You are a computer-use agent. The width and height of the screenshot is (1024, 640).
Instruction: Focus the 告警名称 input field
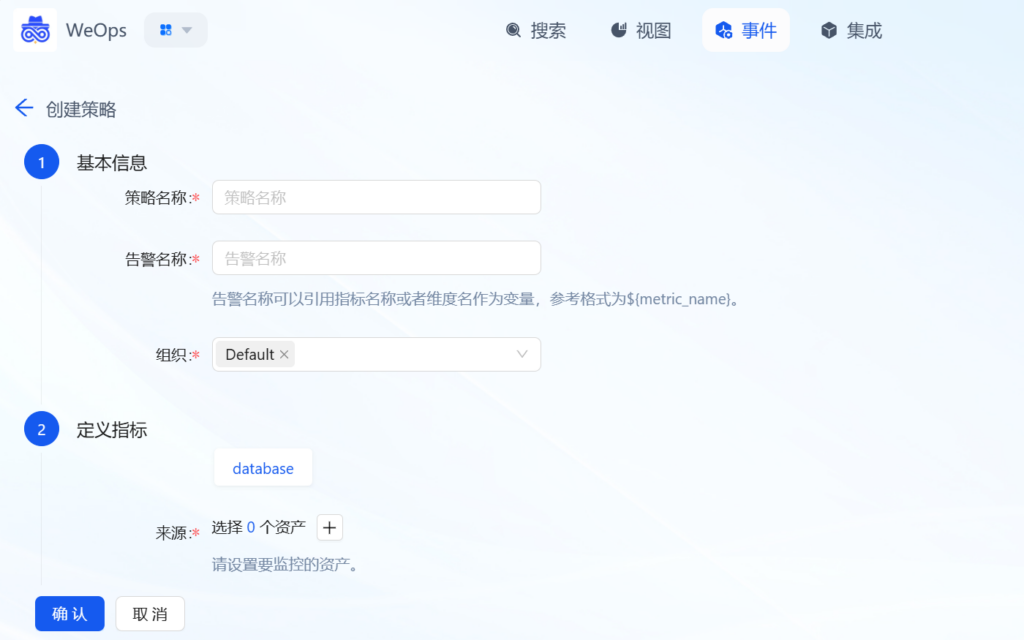(376, 258)
